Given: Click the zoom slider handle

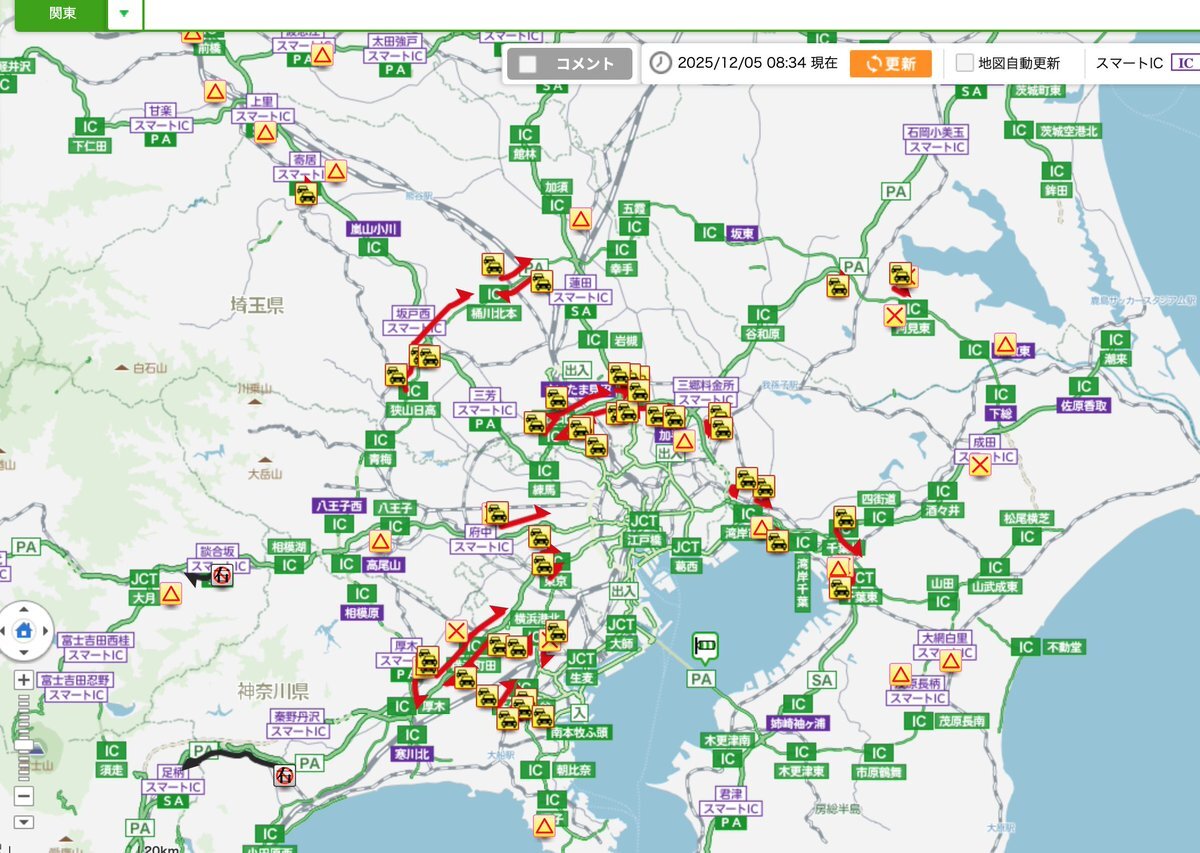Looking at the screenshot, I should coord(25,748).
